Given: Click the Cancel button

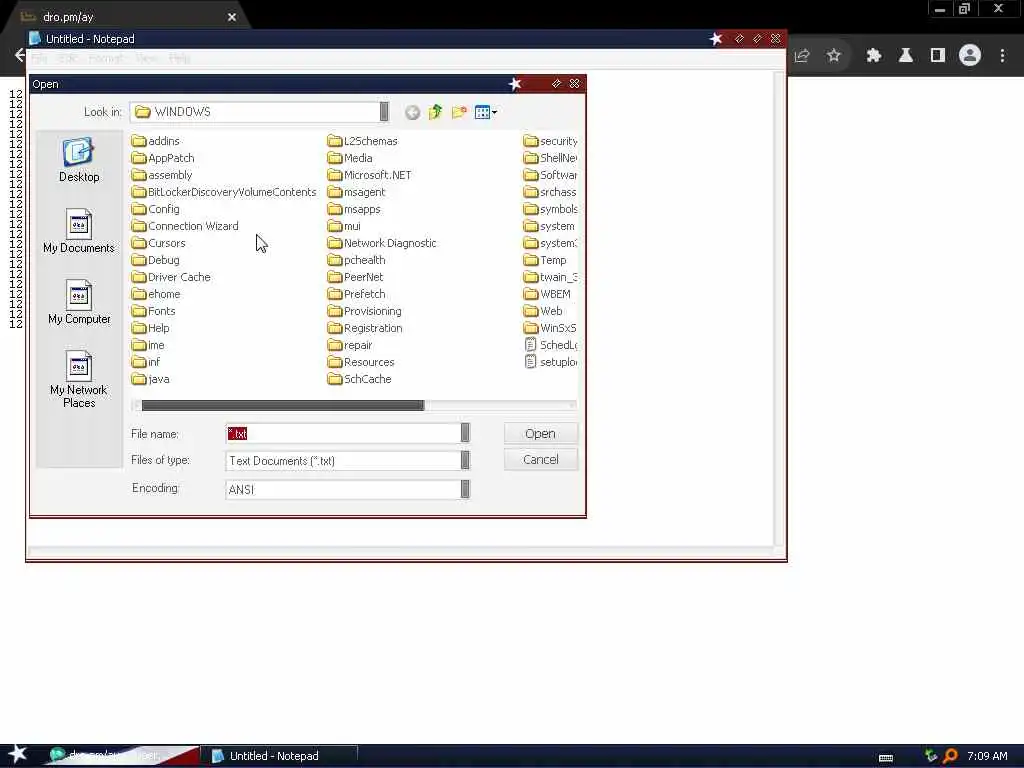Looking at the screenshot, I should pos(541,459).
